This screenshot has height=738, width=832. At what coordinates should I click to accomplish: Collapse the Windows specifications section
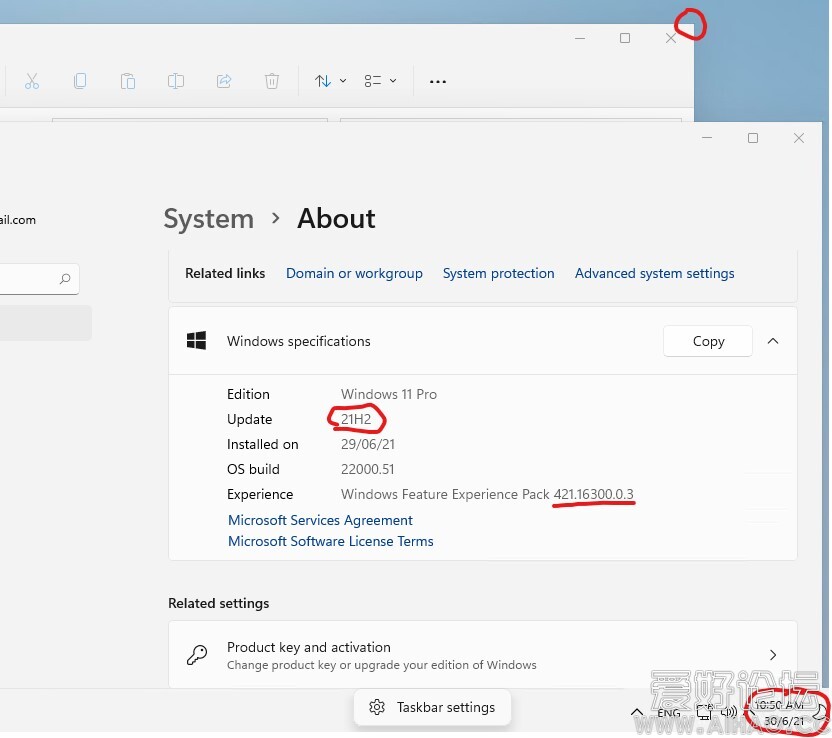(x=772, y=341)
